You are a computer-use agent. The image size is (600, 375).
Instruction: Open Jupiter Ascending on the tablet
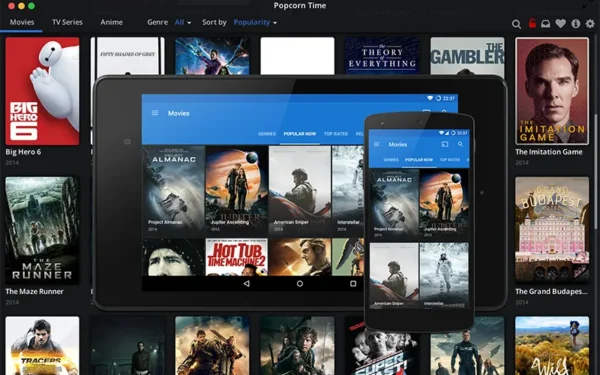pos(236,190)
